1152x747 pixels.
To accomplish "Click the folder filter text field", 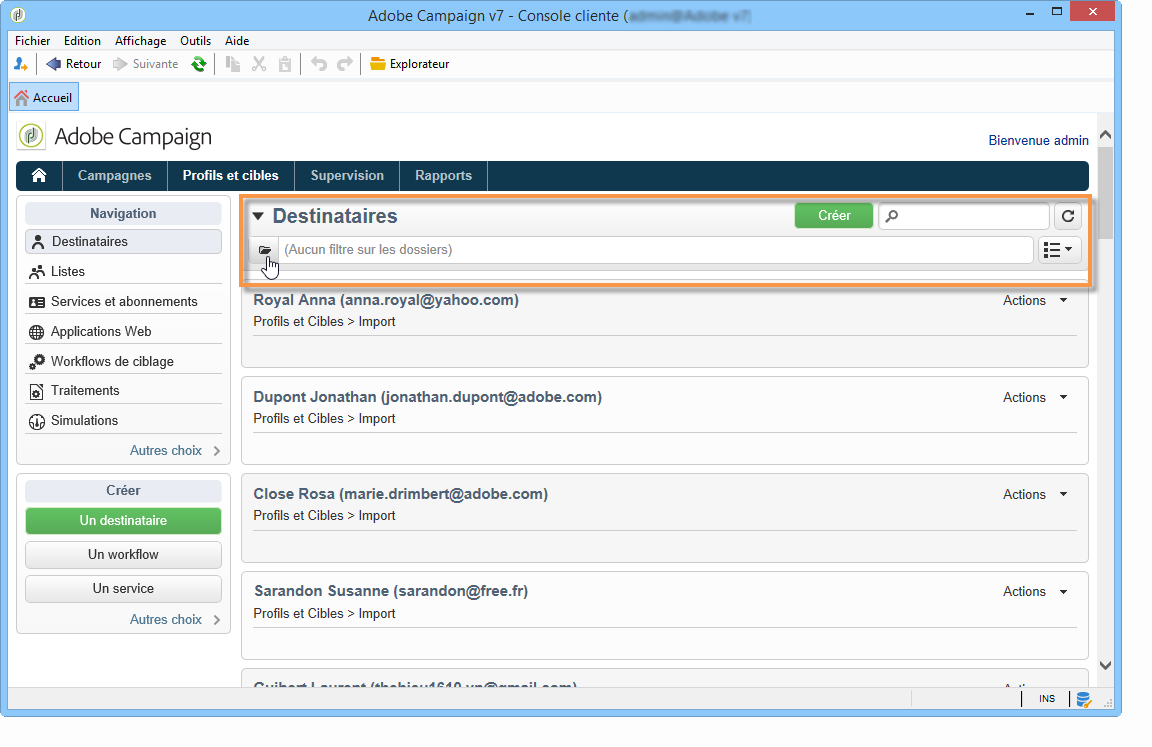I will (655, 250).
